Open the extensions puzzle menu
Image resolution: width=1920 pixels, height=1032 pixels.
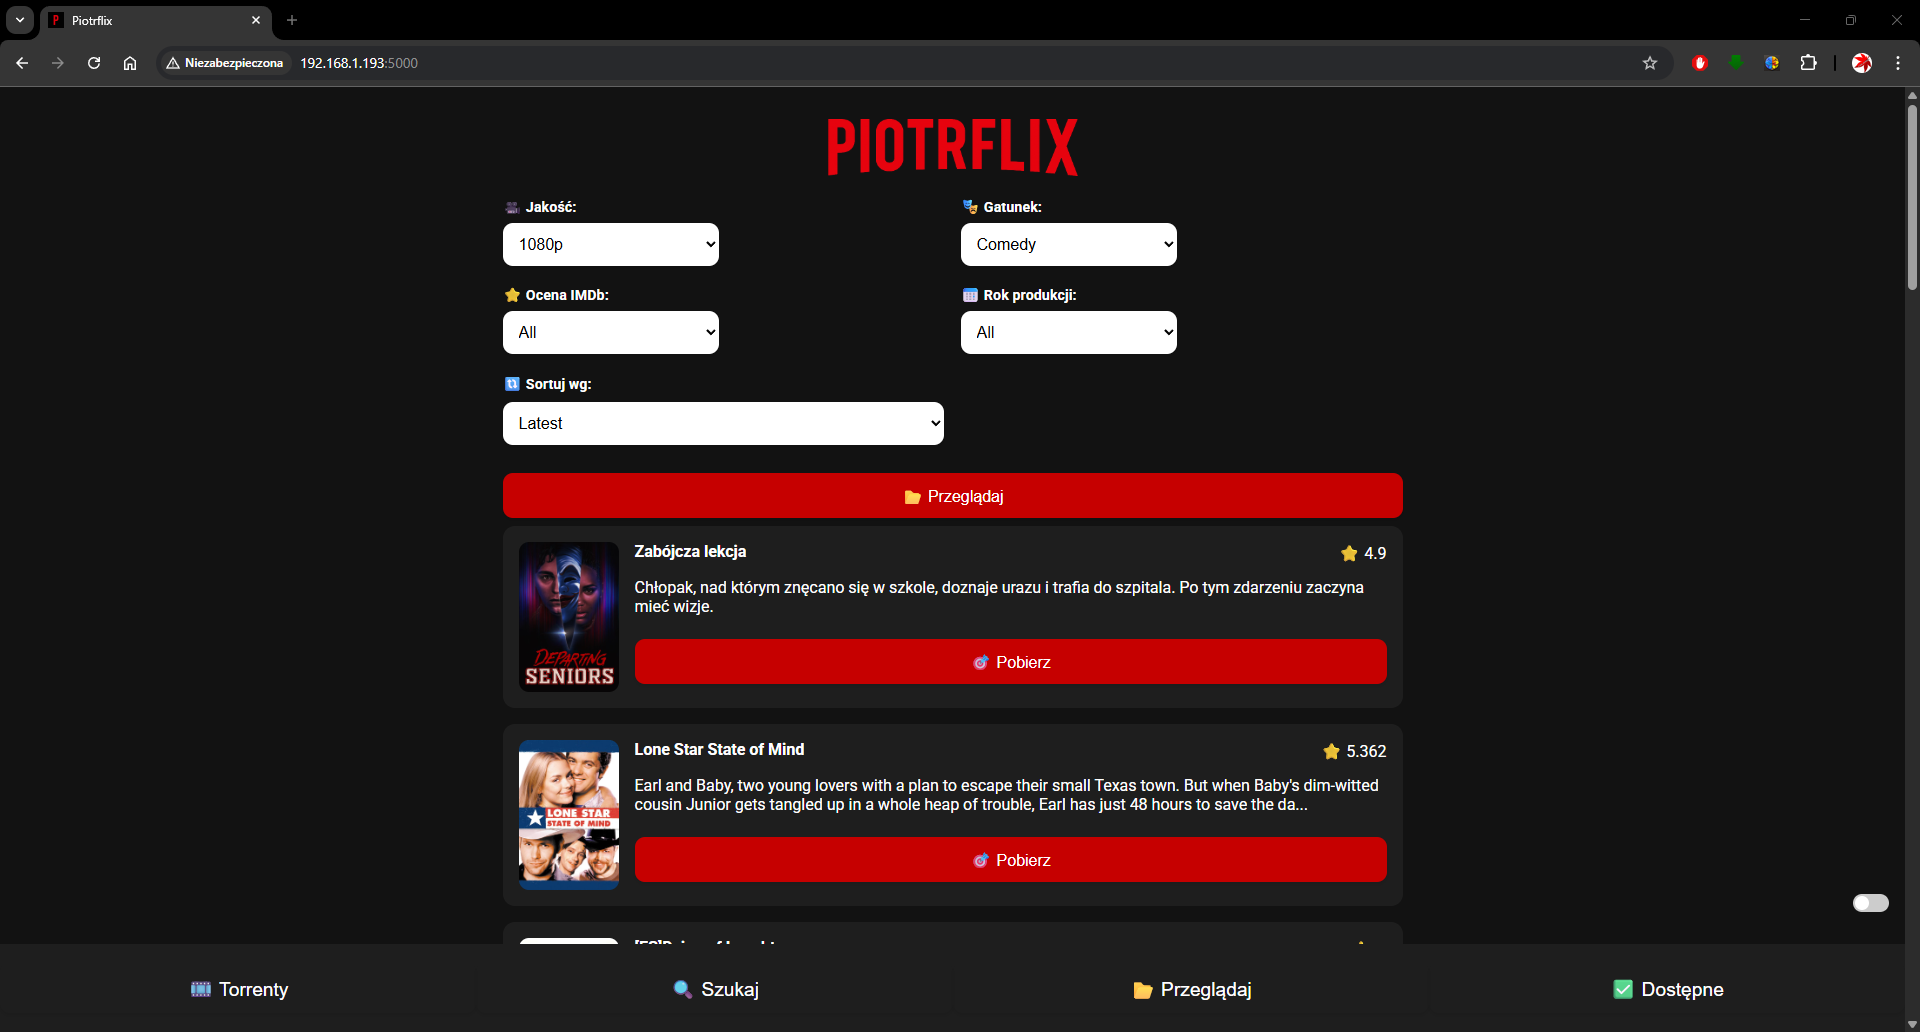click(1808, 63)
